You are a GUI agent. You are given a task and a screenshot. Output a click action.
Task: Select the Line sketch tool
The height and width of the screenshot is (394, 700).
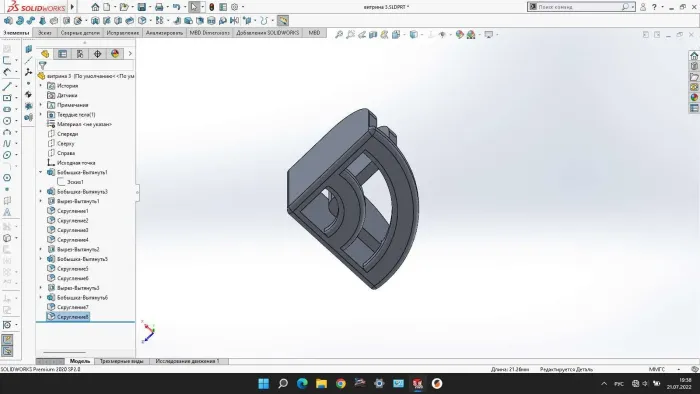[x=7, y=86]
